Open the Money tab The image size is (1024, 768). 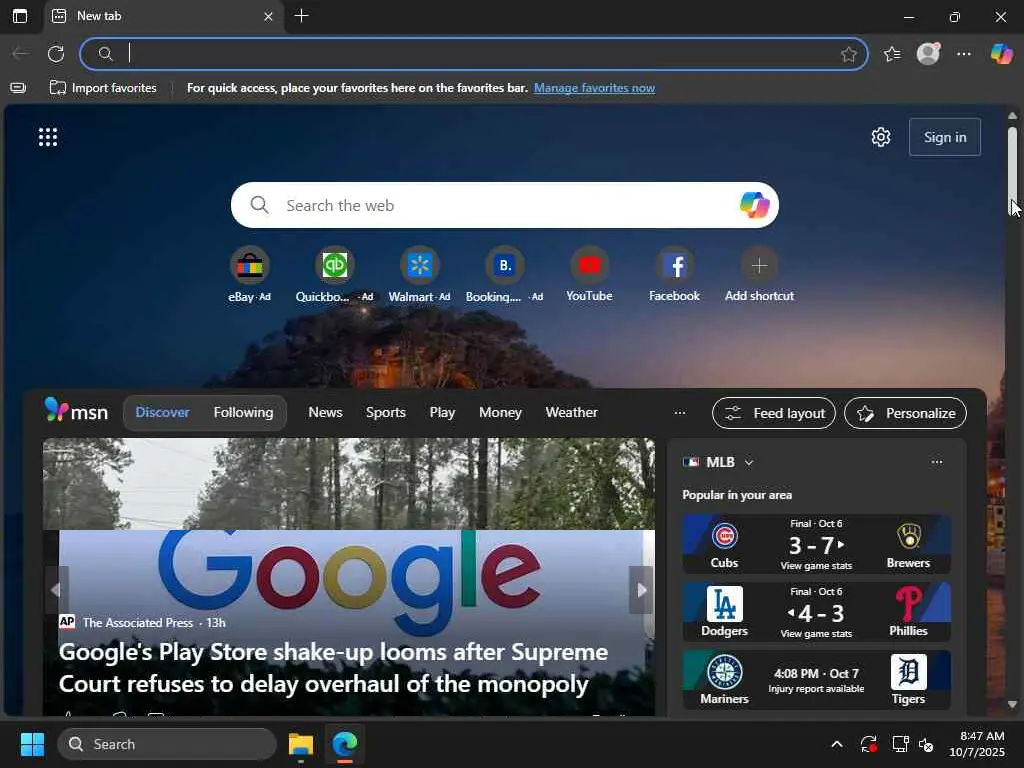pyautogui.click(x=500, y=413)
